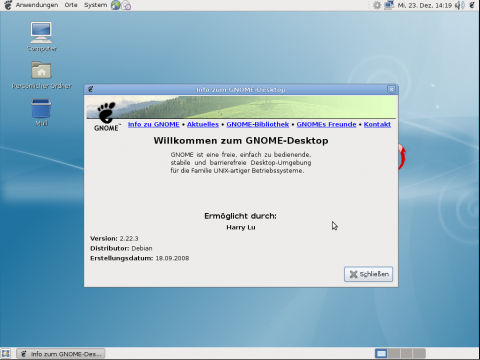Viewport: 480px width, 360px height.
Task: Launch the mail client envelope icon
Action: tap(126, 5)
